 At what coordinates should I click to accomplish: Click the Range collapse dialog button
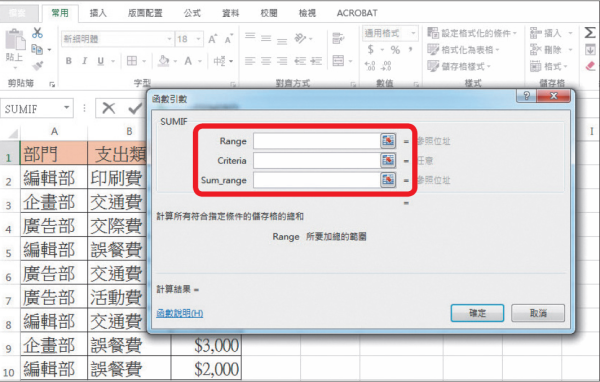click(x=388, y=141)
